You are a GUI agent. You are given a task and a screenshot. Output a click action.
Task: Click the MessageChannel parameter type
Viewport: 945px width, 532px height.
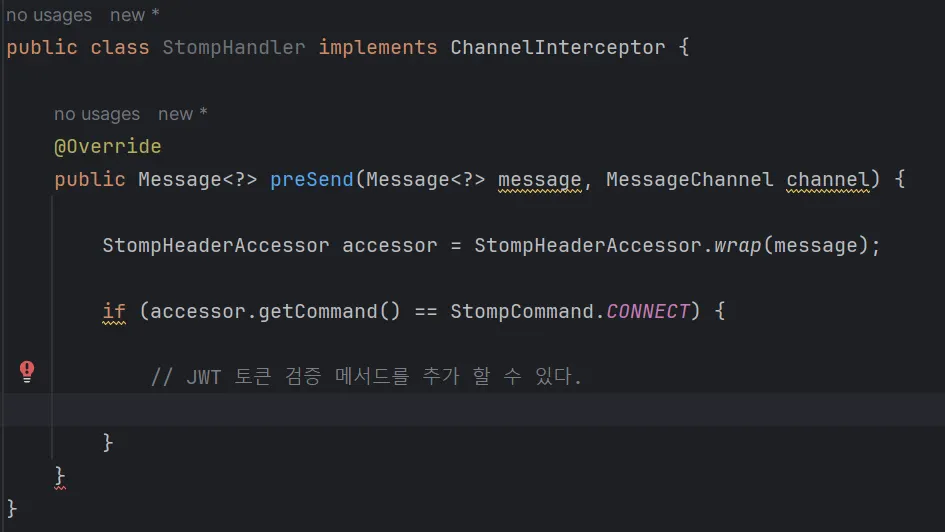pos(689,180)
